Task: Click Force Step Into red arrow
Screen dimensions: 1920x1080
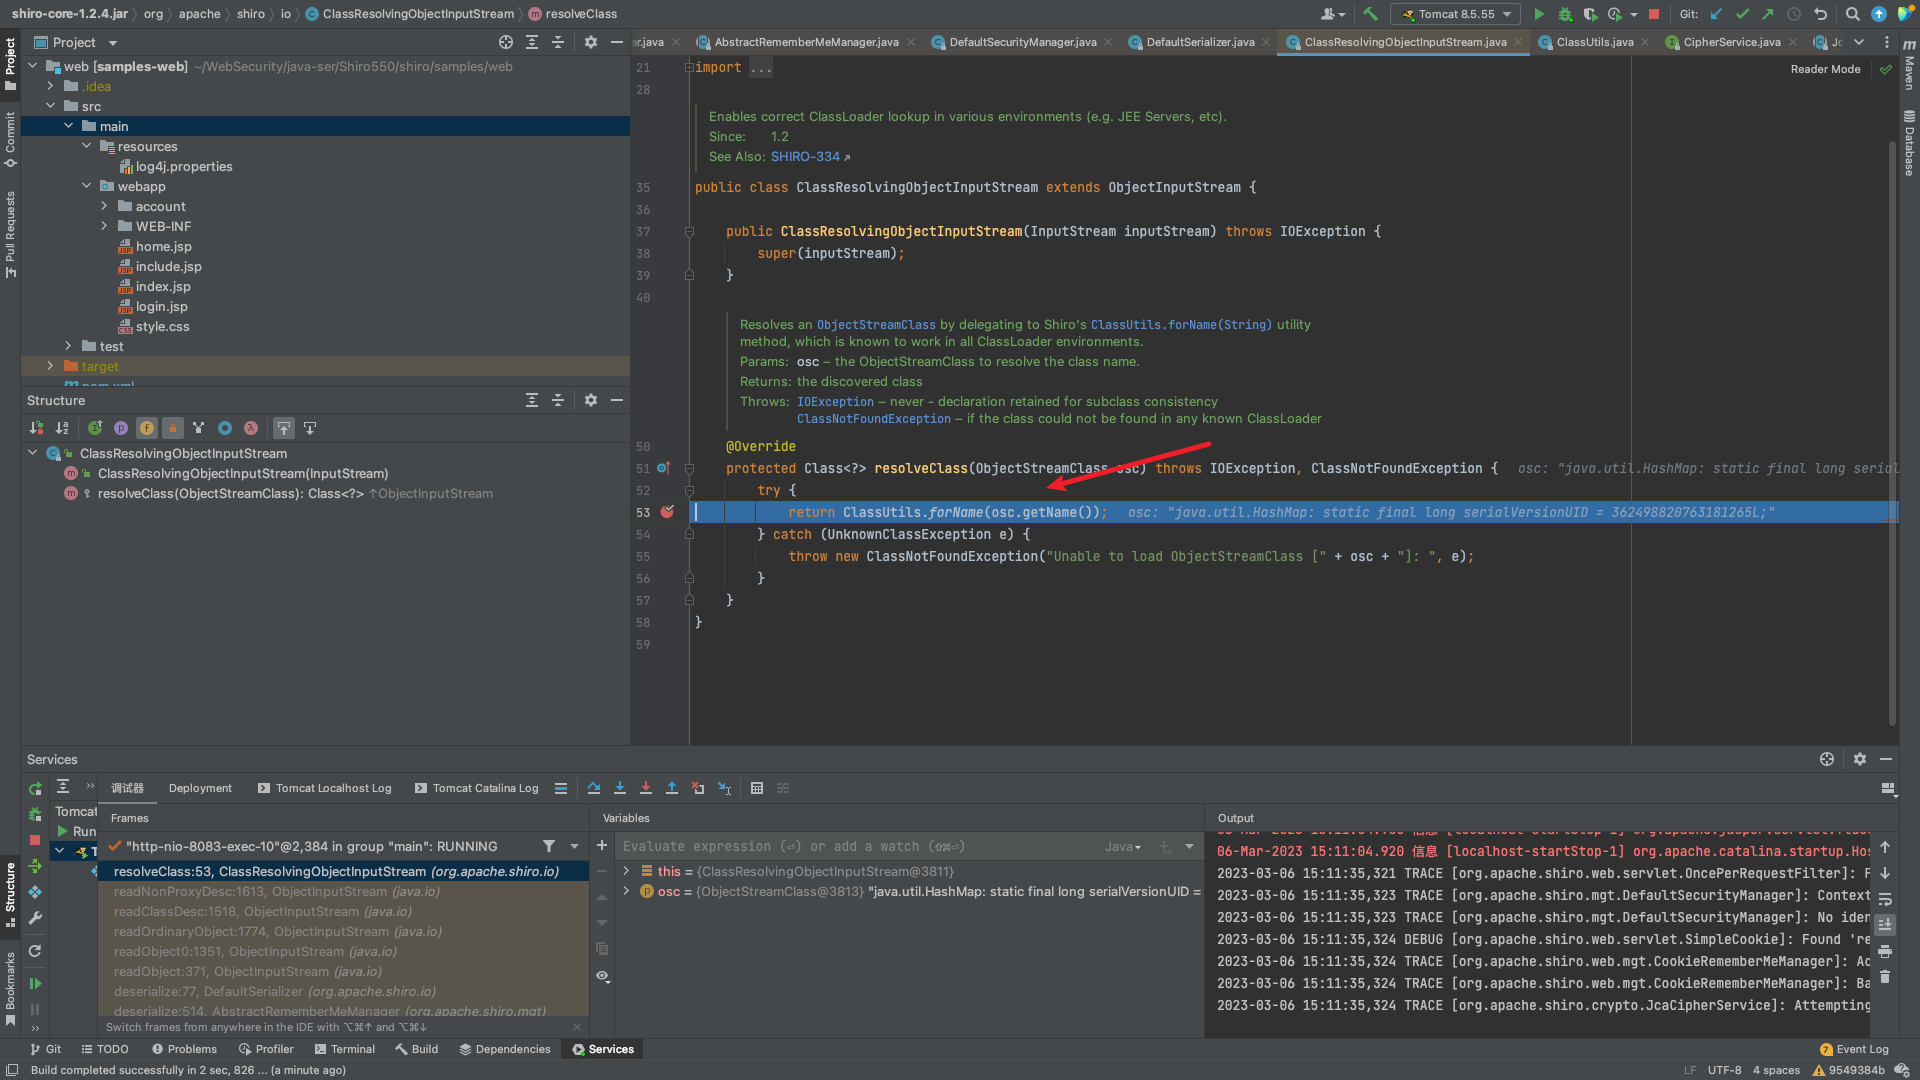Action: click(x=646, y=788)
